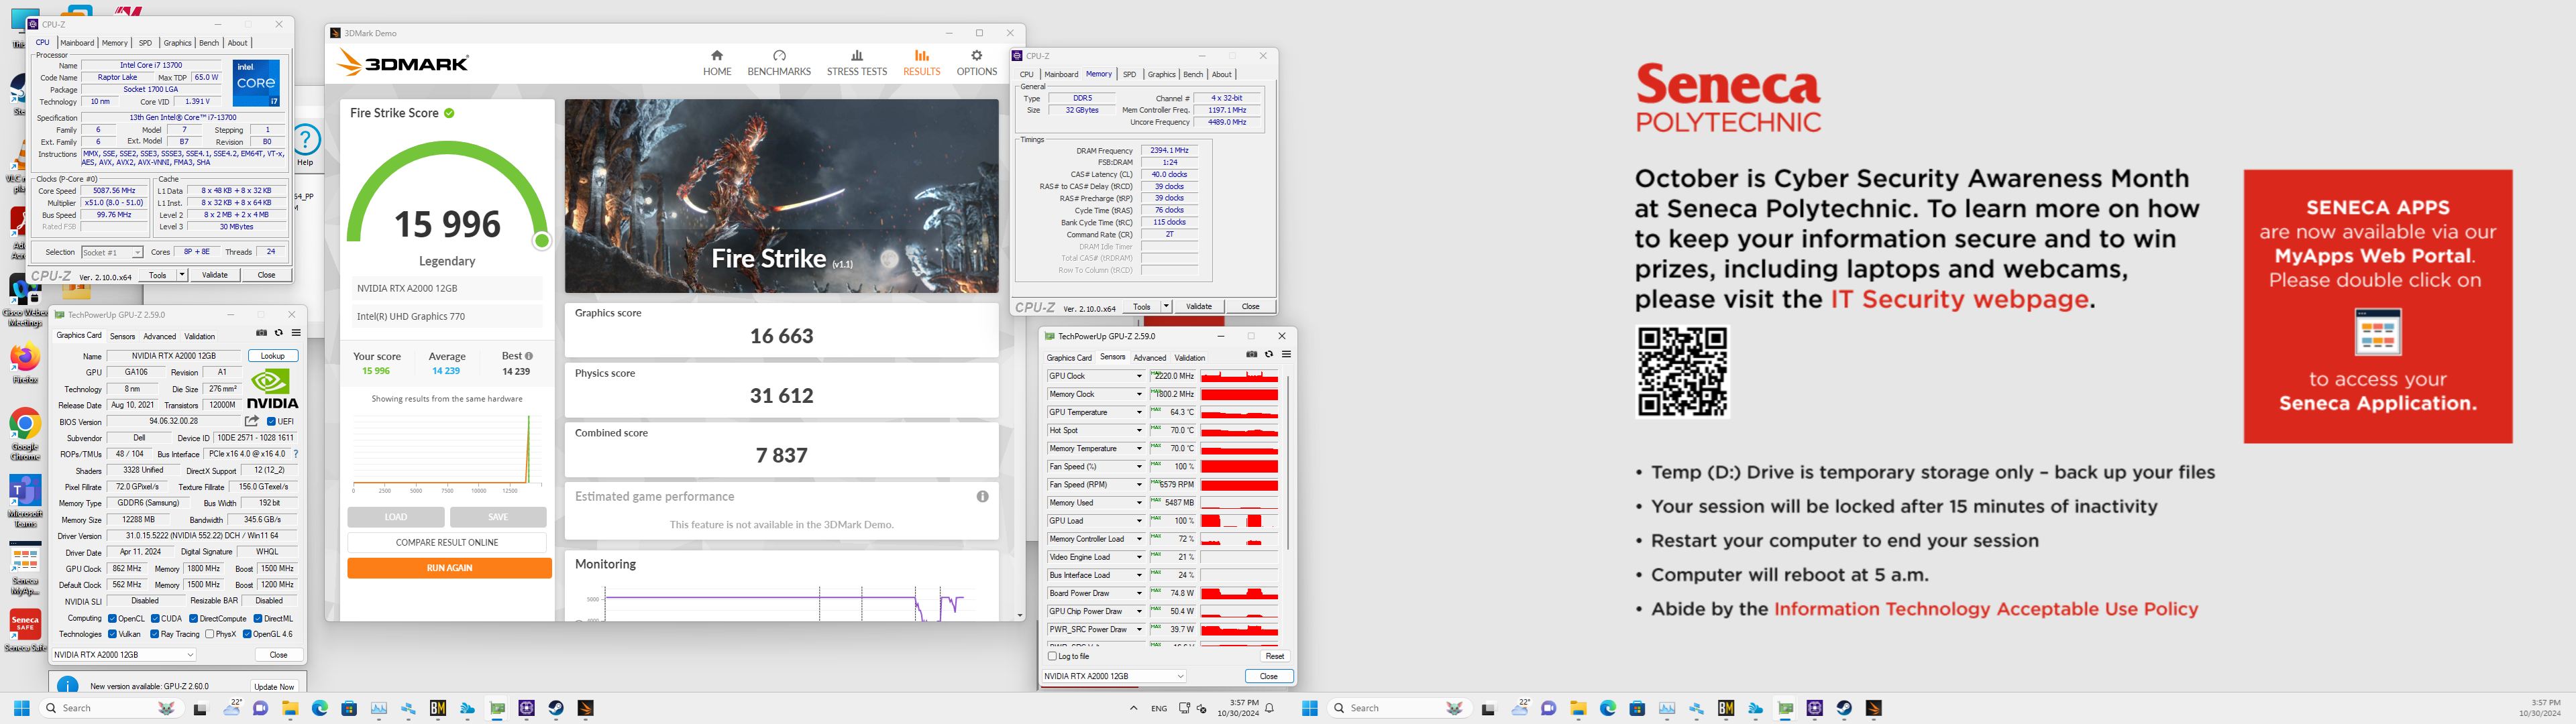
Task: Open Information Technology Acceptable Use Policy link
Action: click(1986, 609)
